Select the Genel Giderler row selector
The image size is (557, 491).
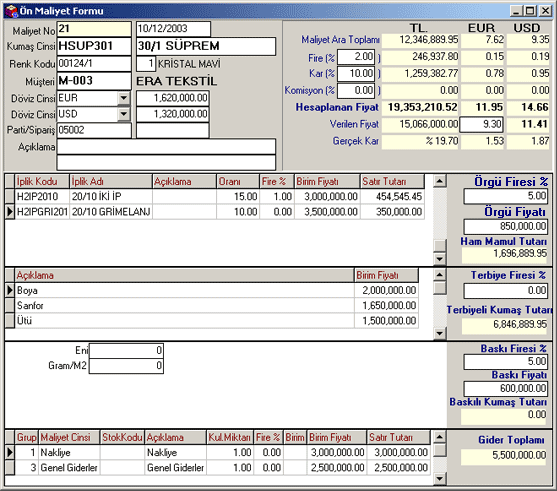click(x=10, y=468)
